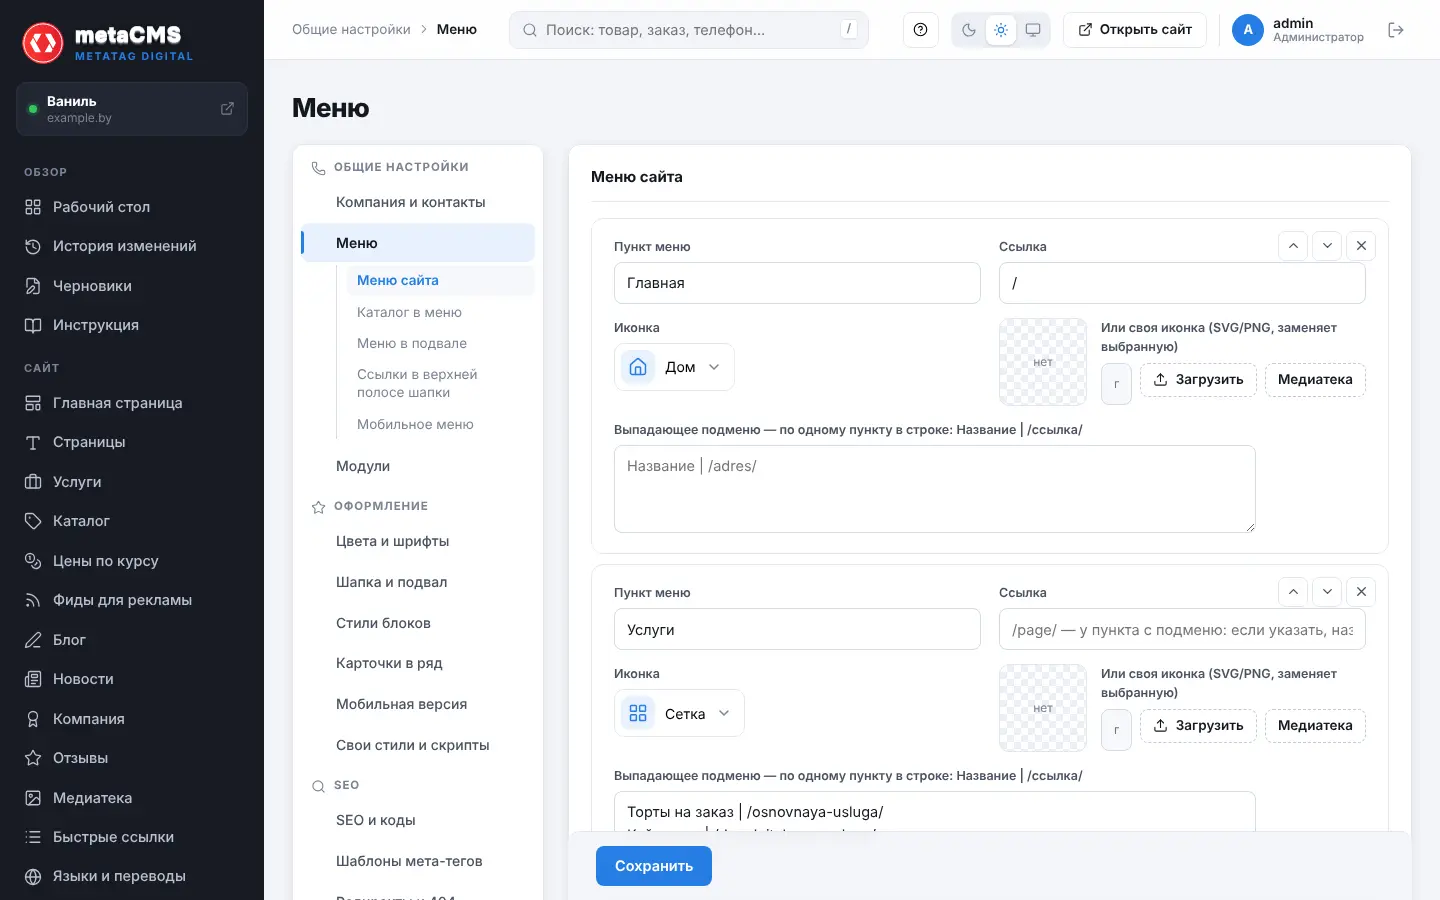
Task: Click the link field of Услуги item
Action: tap(1182, 630)
